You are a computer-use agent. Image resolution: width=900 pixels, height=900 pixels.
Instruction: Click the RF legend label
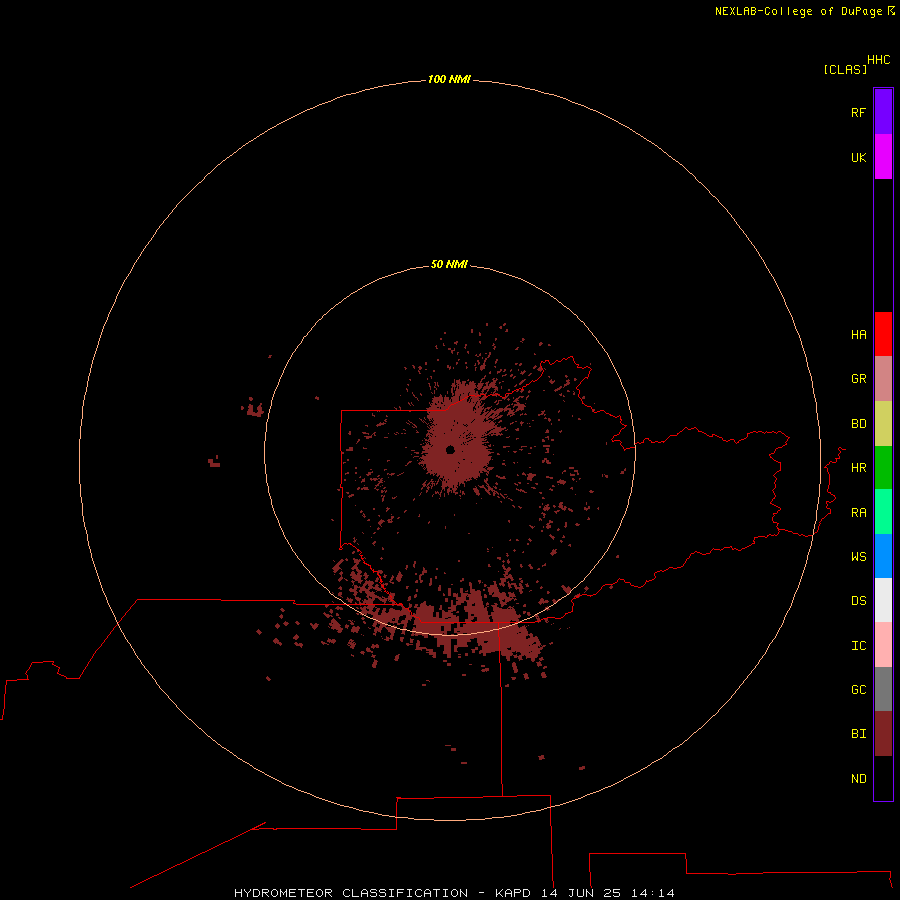point(858,112)
